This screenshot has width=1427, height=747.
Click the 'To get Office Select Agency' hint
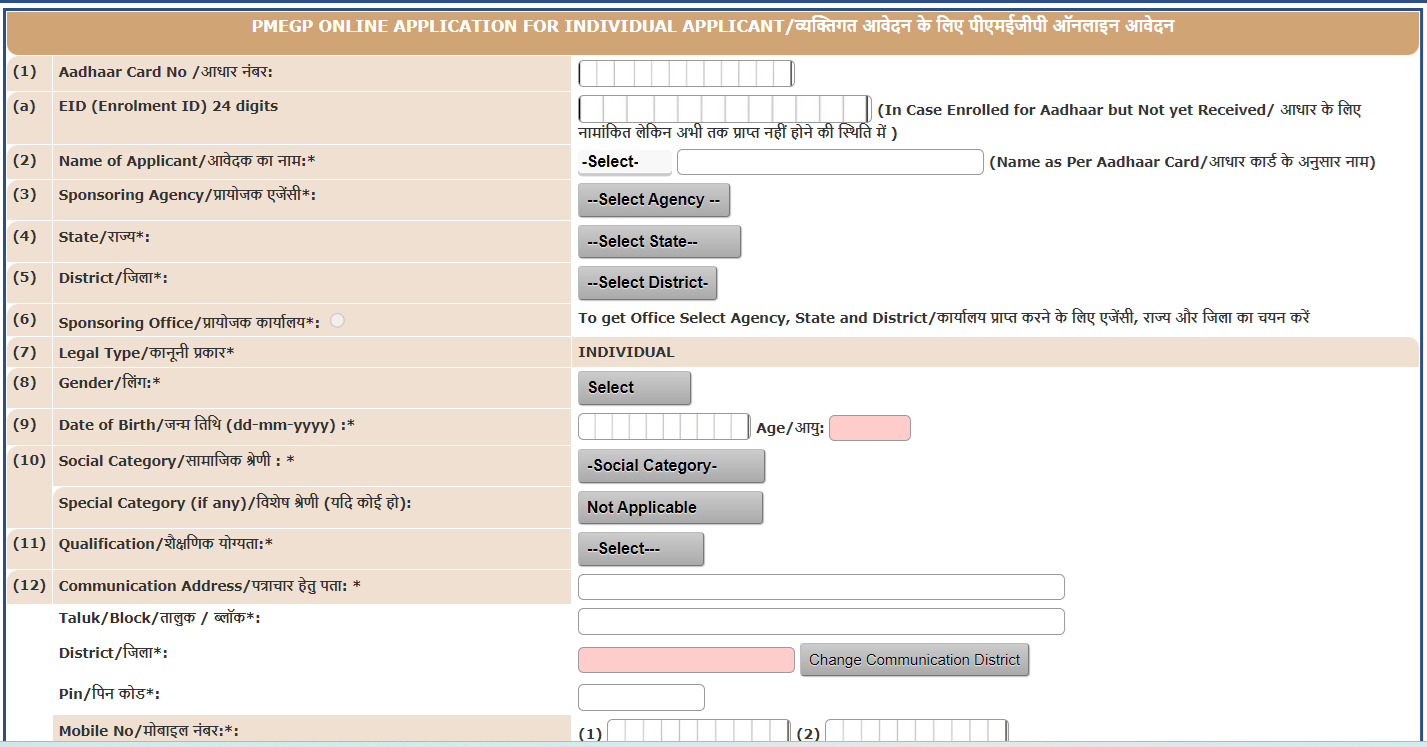click(x=944, y=318)
